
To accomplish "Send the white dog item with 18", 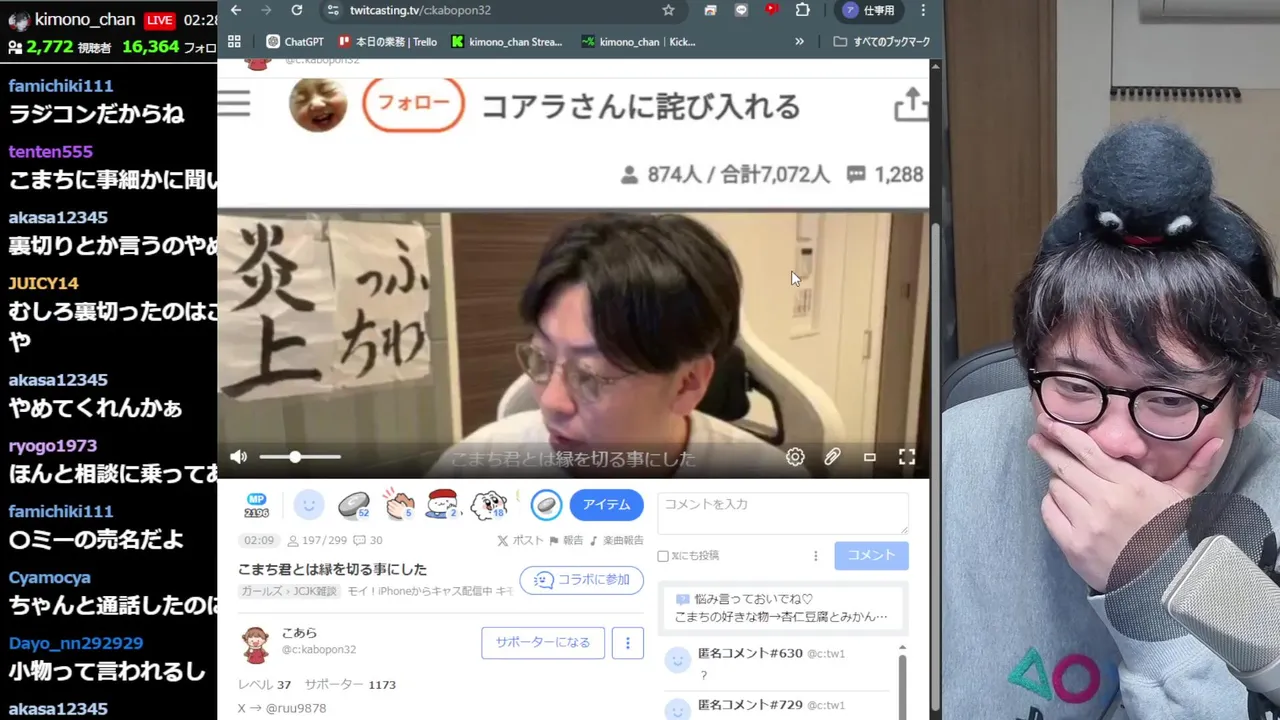I will click(489, 505).
